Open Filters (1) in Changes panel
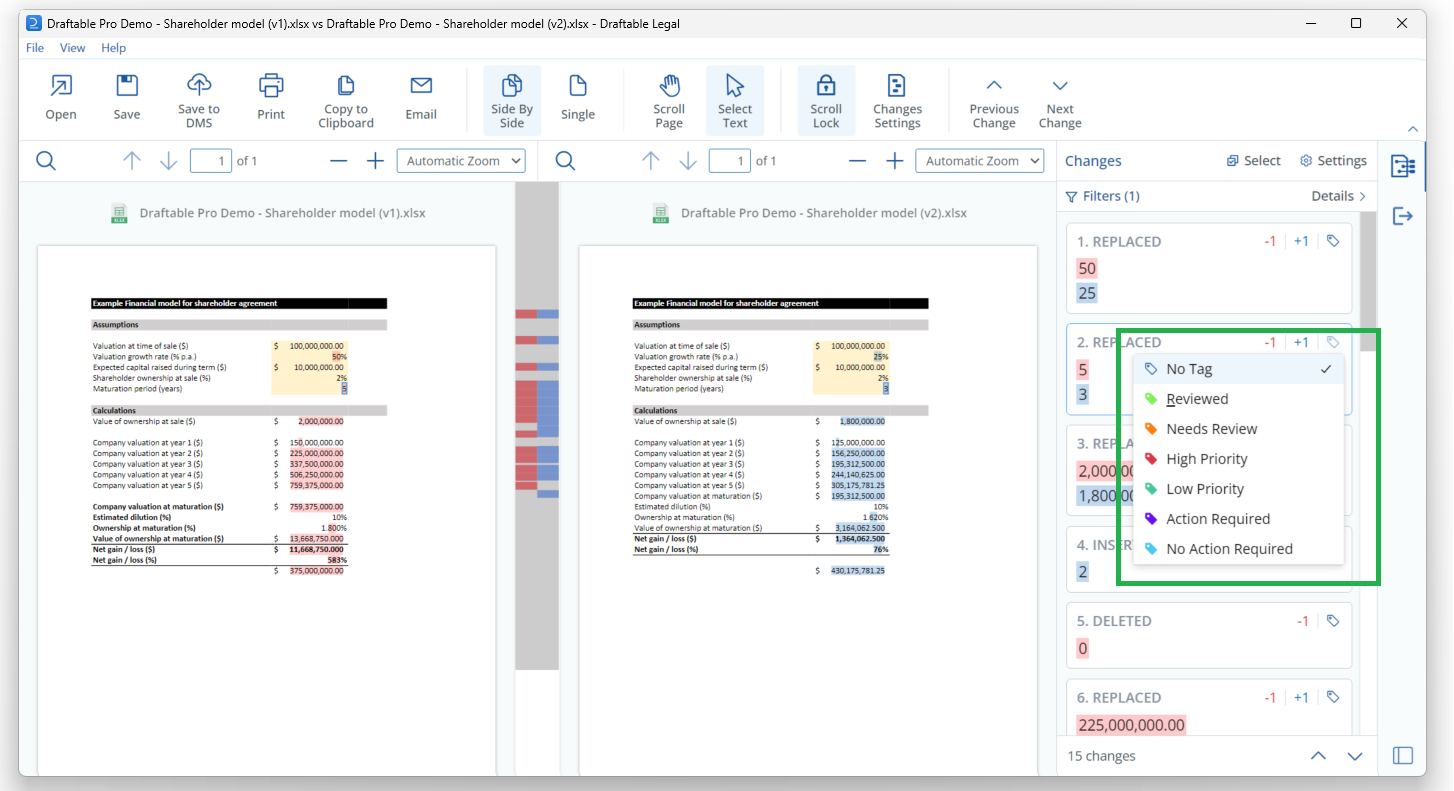 (x=1102, y=196)
